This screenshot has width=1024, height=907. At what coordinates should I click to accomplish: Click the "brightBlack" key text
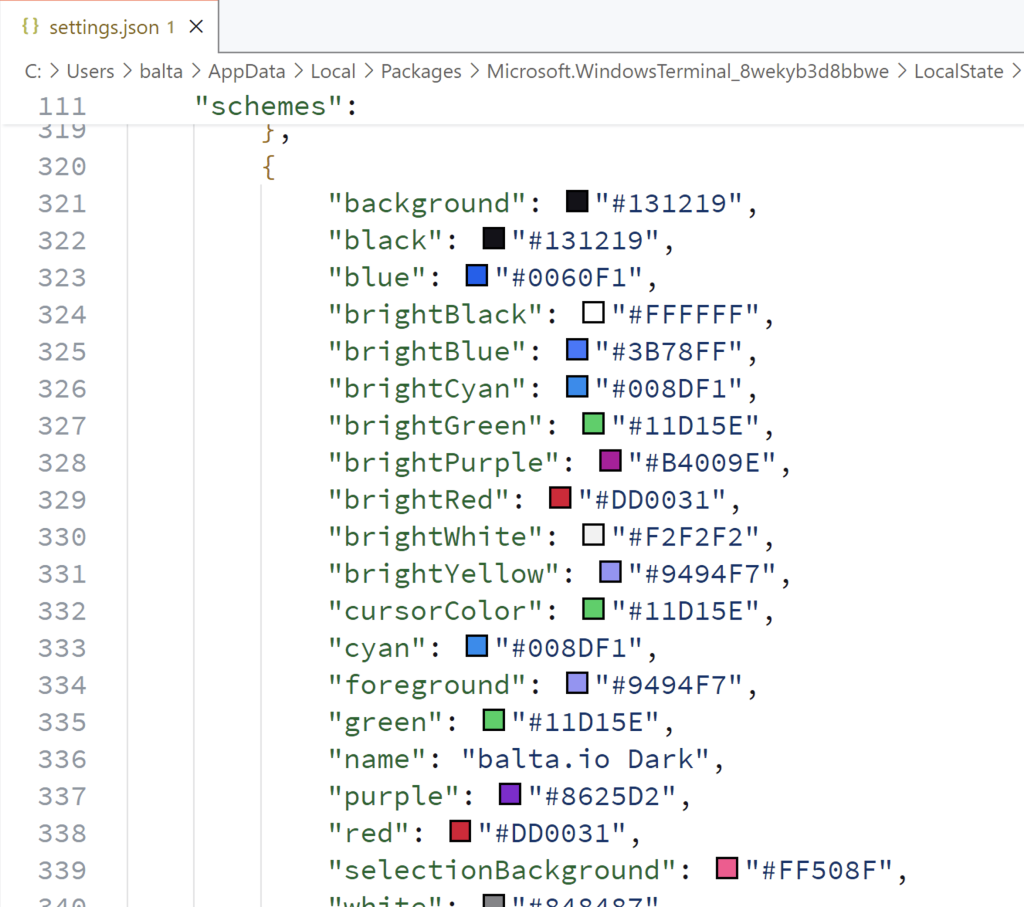pos(435,315)
